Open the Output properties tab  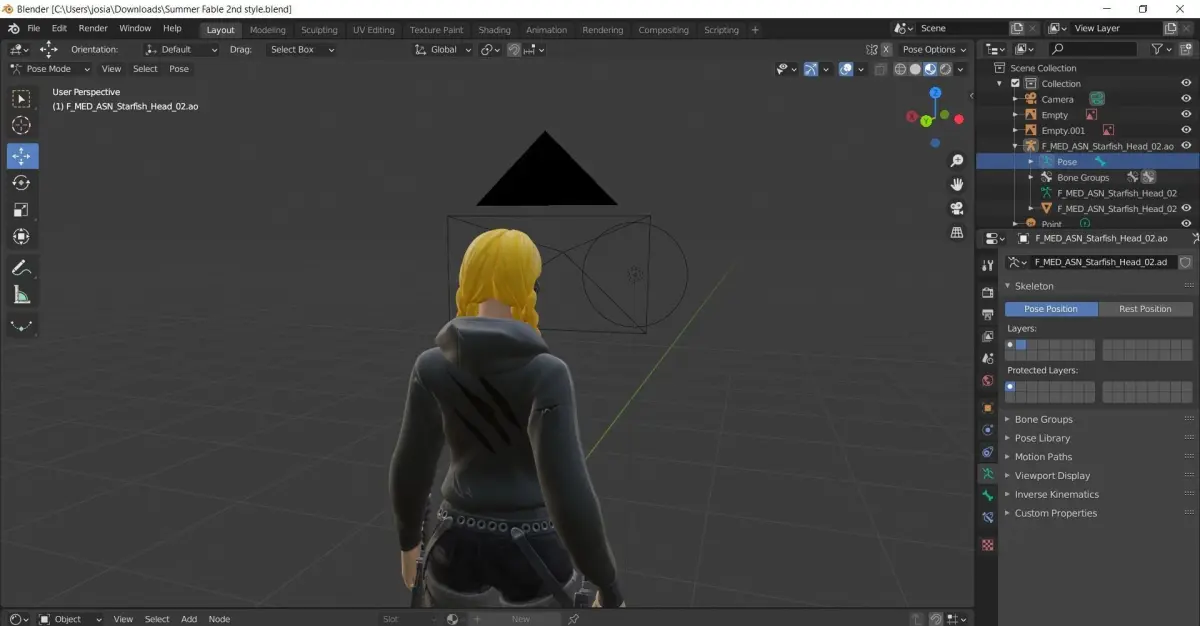coord(988,314)
